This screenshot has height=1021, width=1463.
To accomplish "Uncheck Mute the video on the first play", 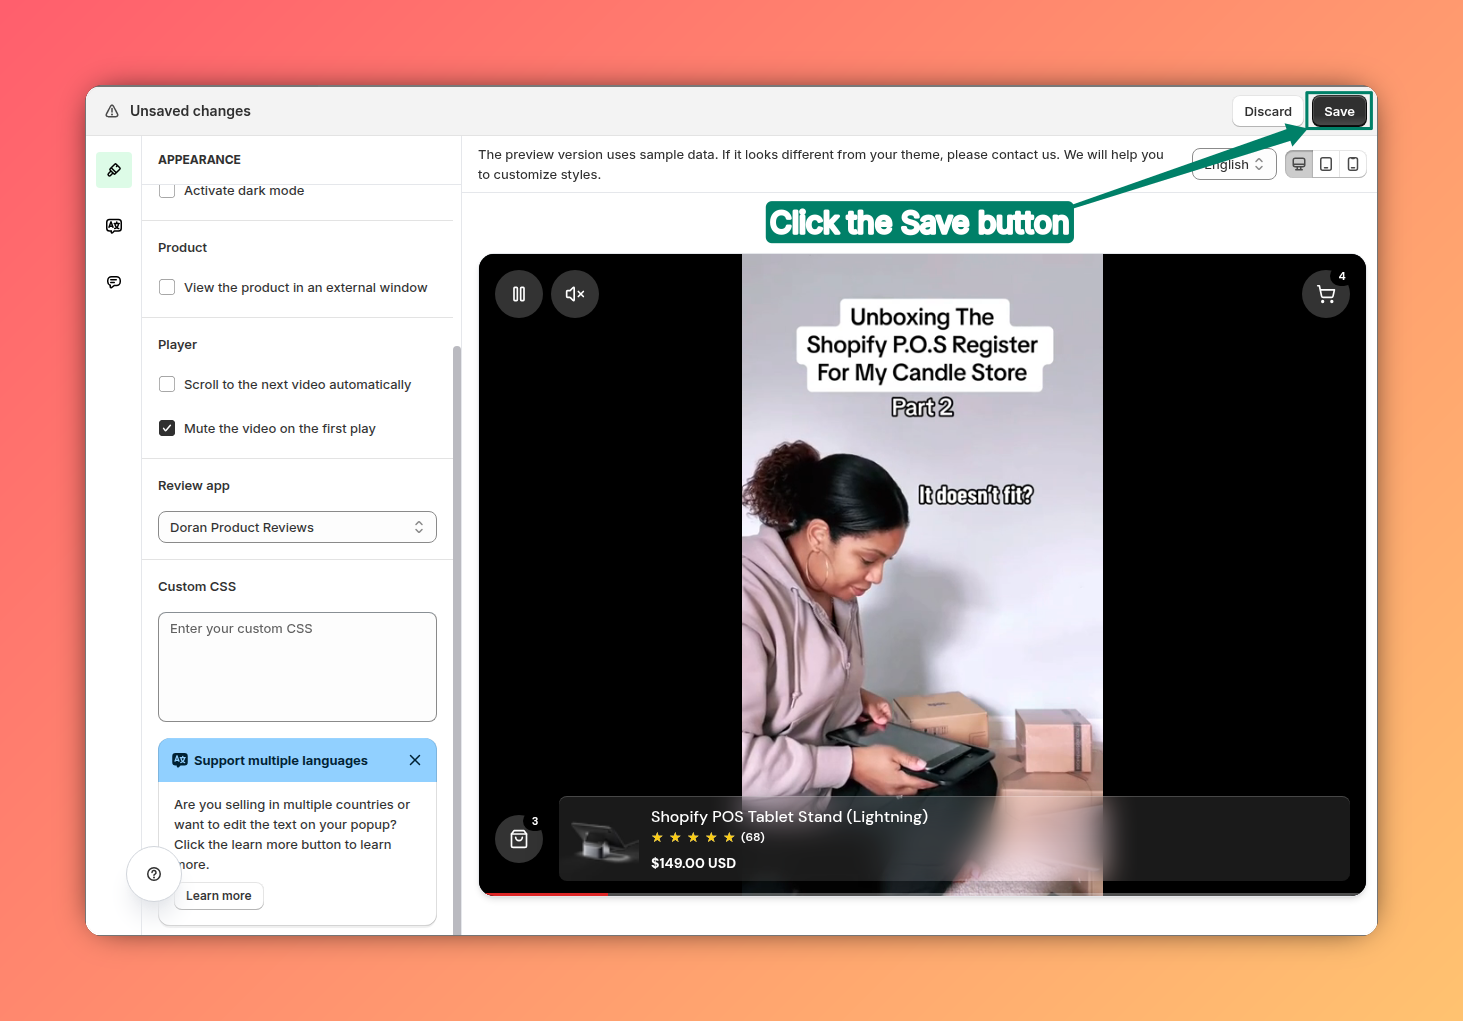I will point(167,428).
